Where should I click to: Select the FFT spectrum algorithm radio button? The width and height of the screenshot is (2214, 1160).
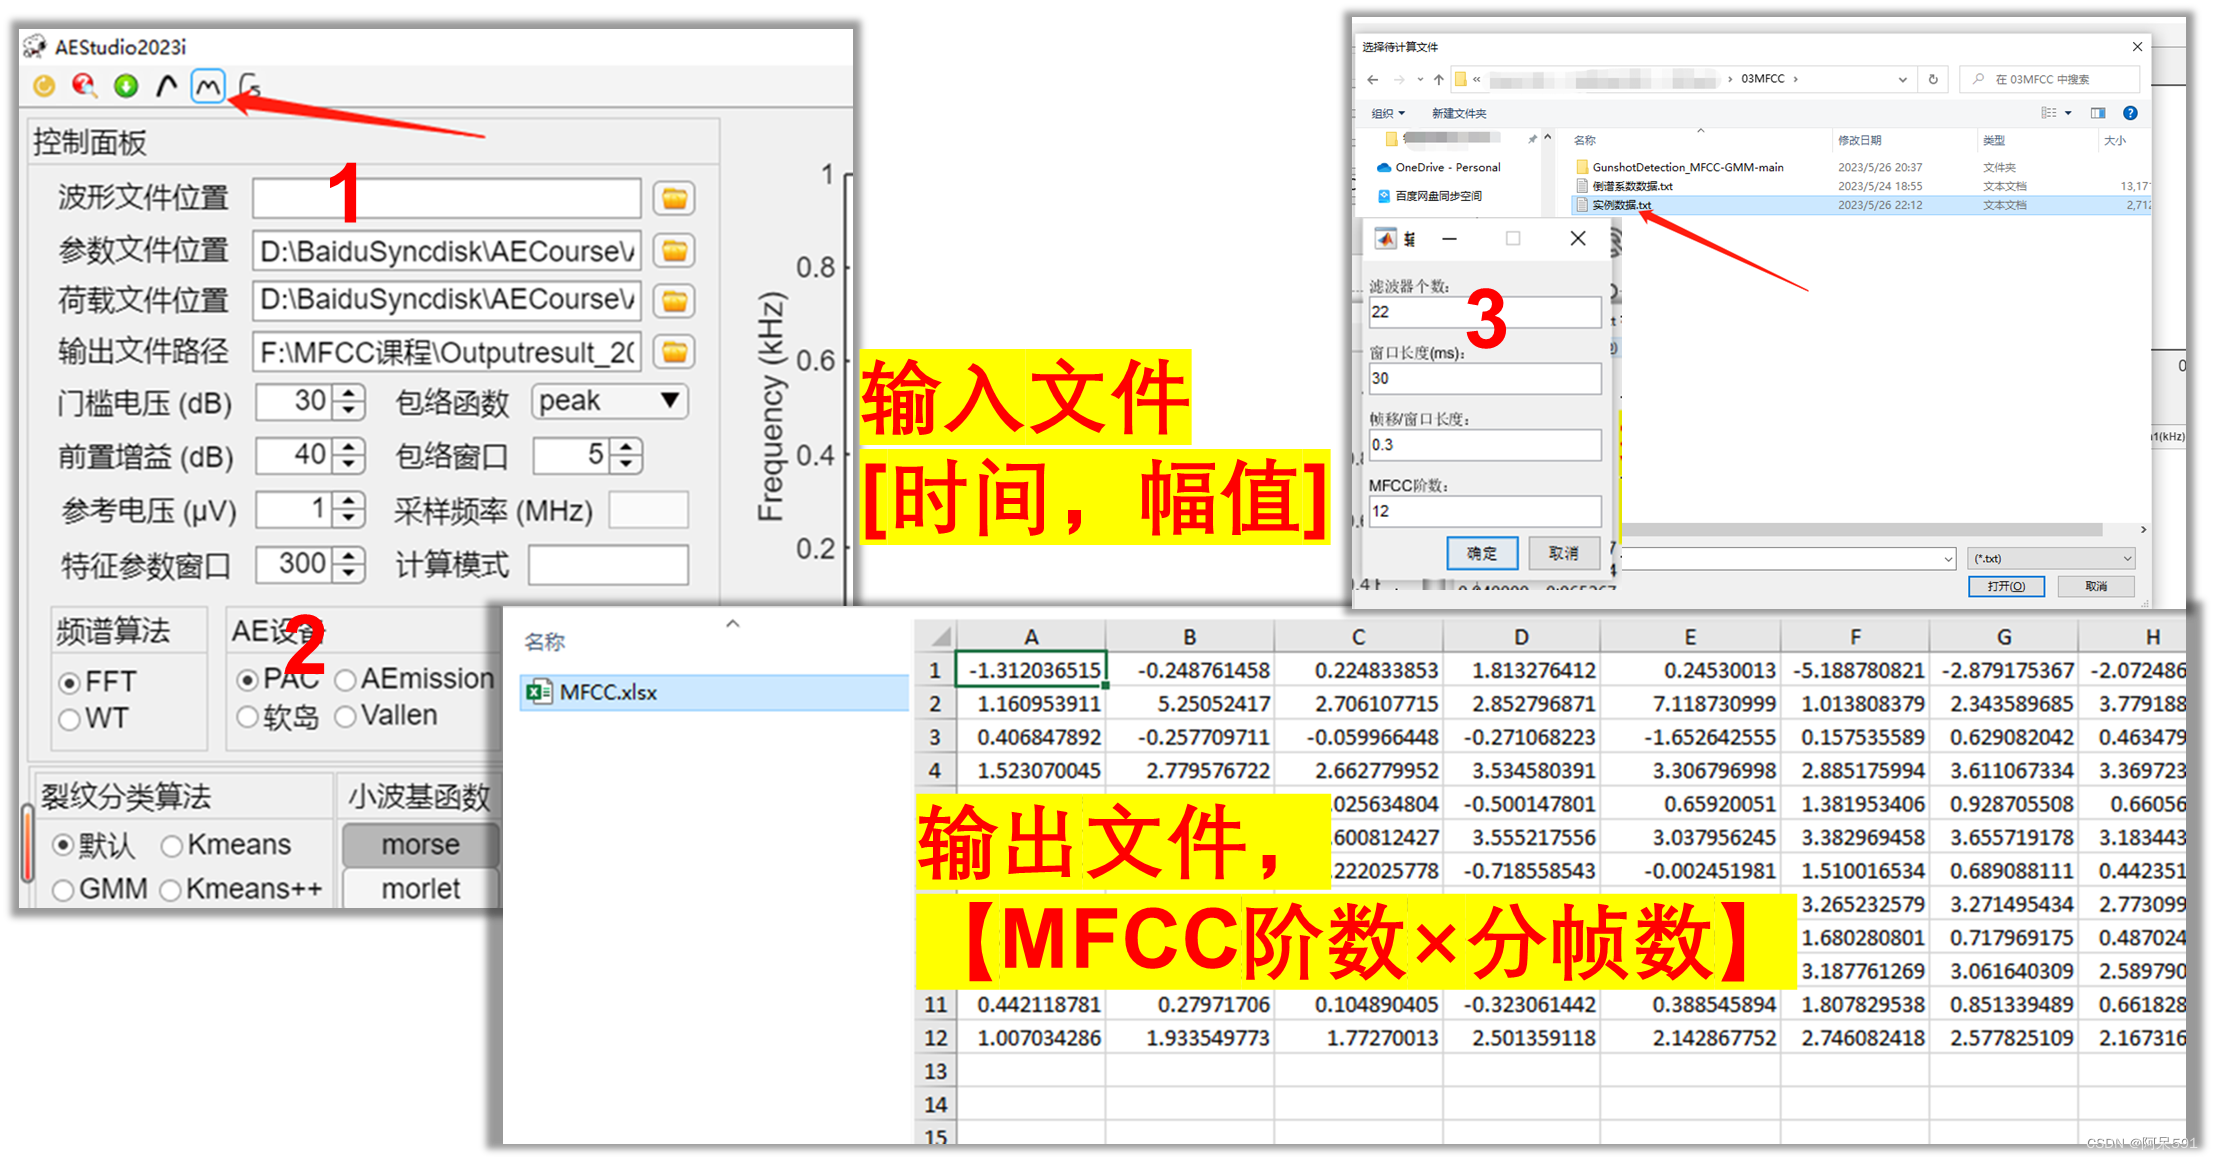point(69,681)
